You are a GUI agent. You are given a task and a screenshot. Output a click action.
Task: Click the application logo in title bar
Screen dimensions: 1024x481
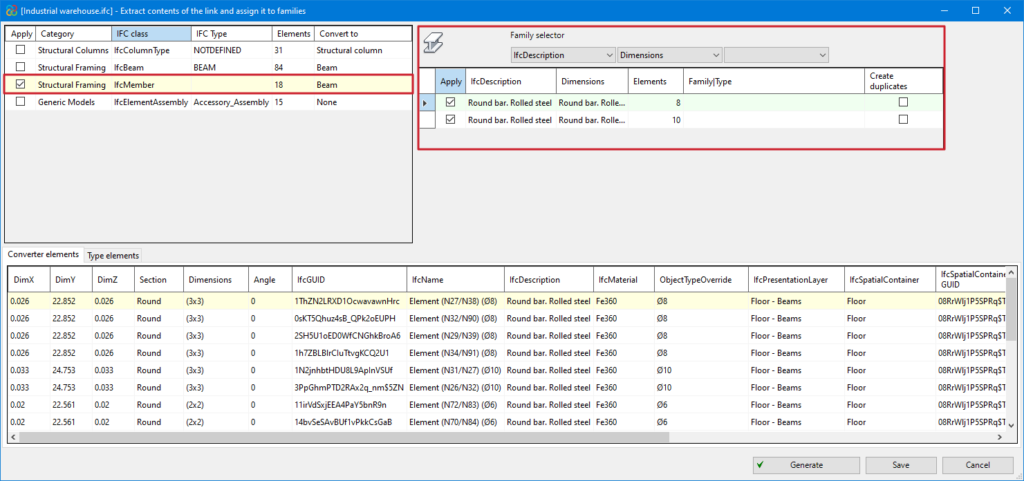tap(11, 10)
